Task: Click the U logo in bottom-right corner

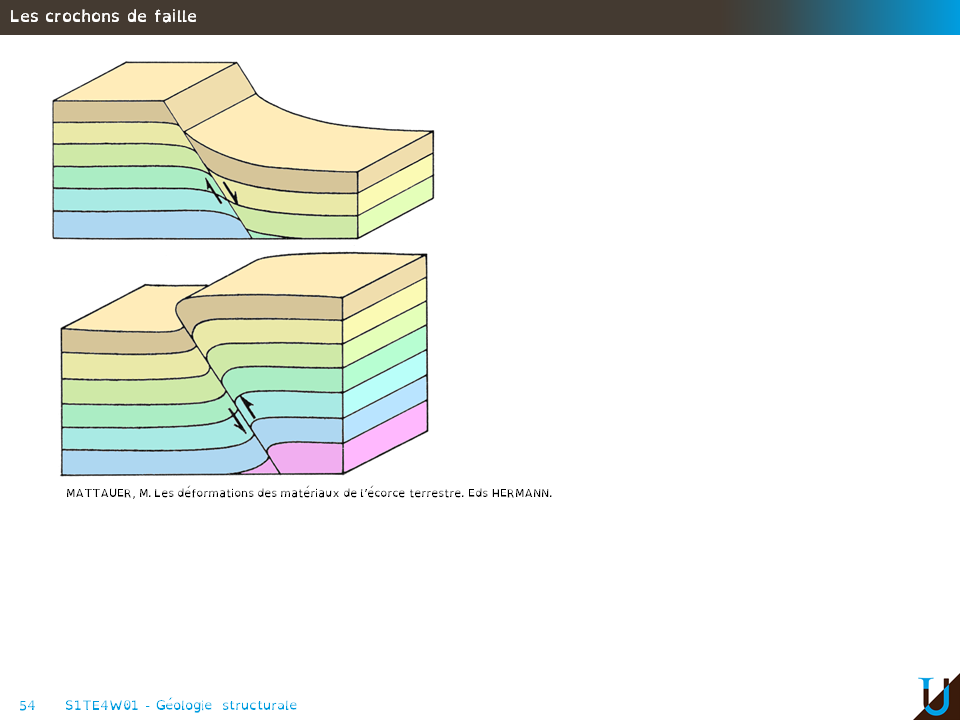Action: tap(935, 696)
